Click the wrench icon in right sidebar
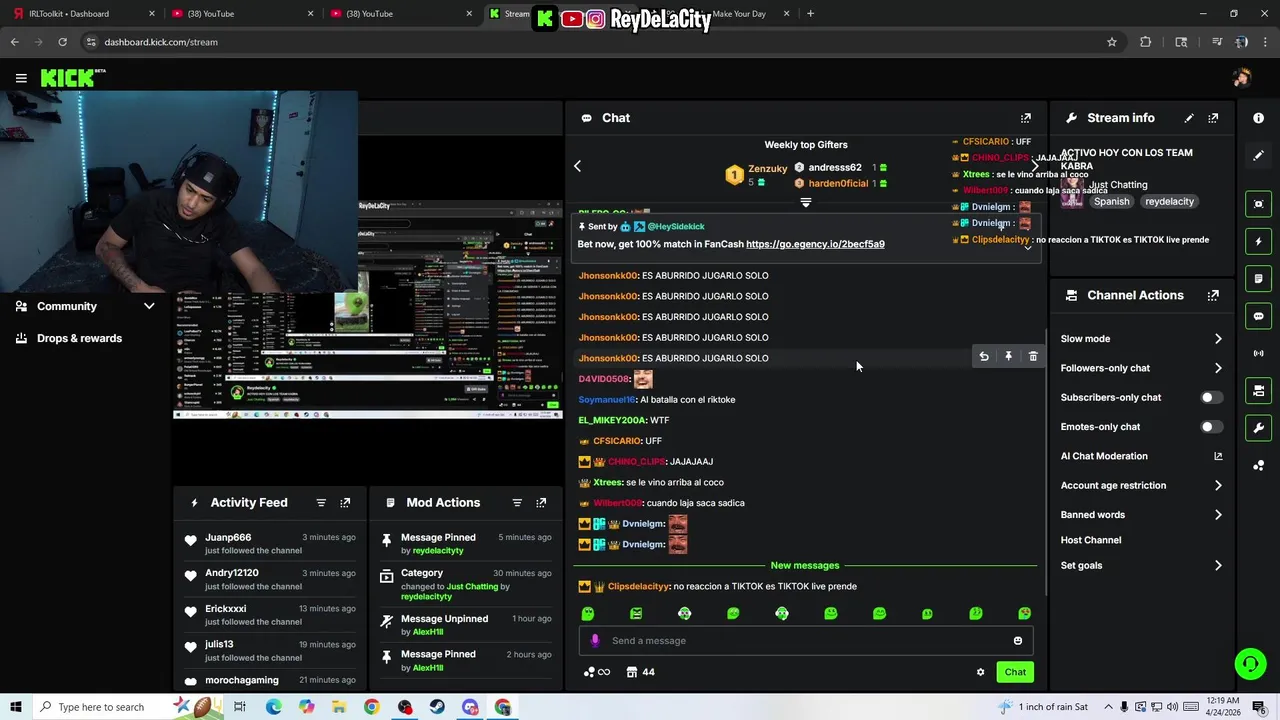 (x=1258, y=428)
